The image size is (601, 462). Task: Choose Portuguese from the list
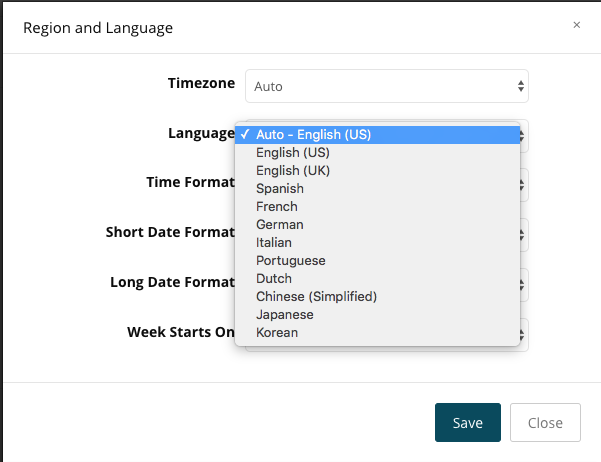click(377, 261)
